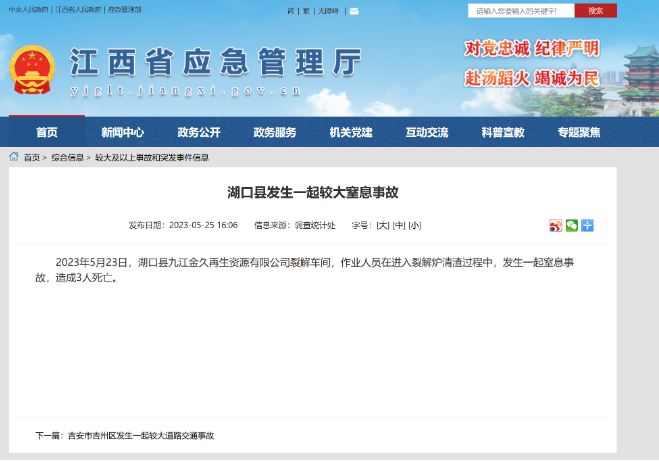Image resolution: width=659 pixels, height=461 pixels.
Task: Click the blue plus more-share icon
Action: coord(588,226)
